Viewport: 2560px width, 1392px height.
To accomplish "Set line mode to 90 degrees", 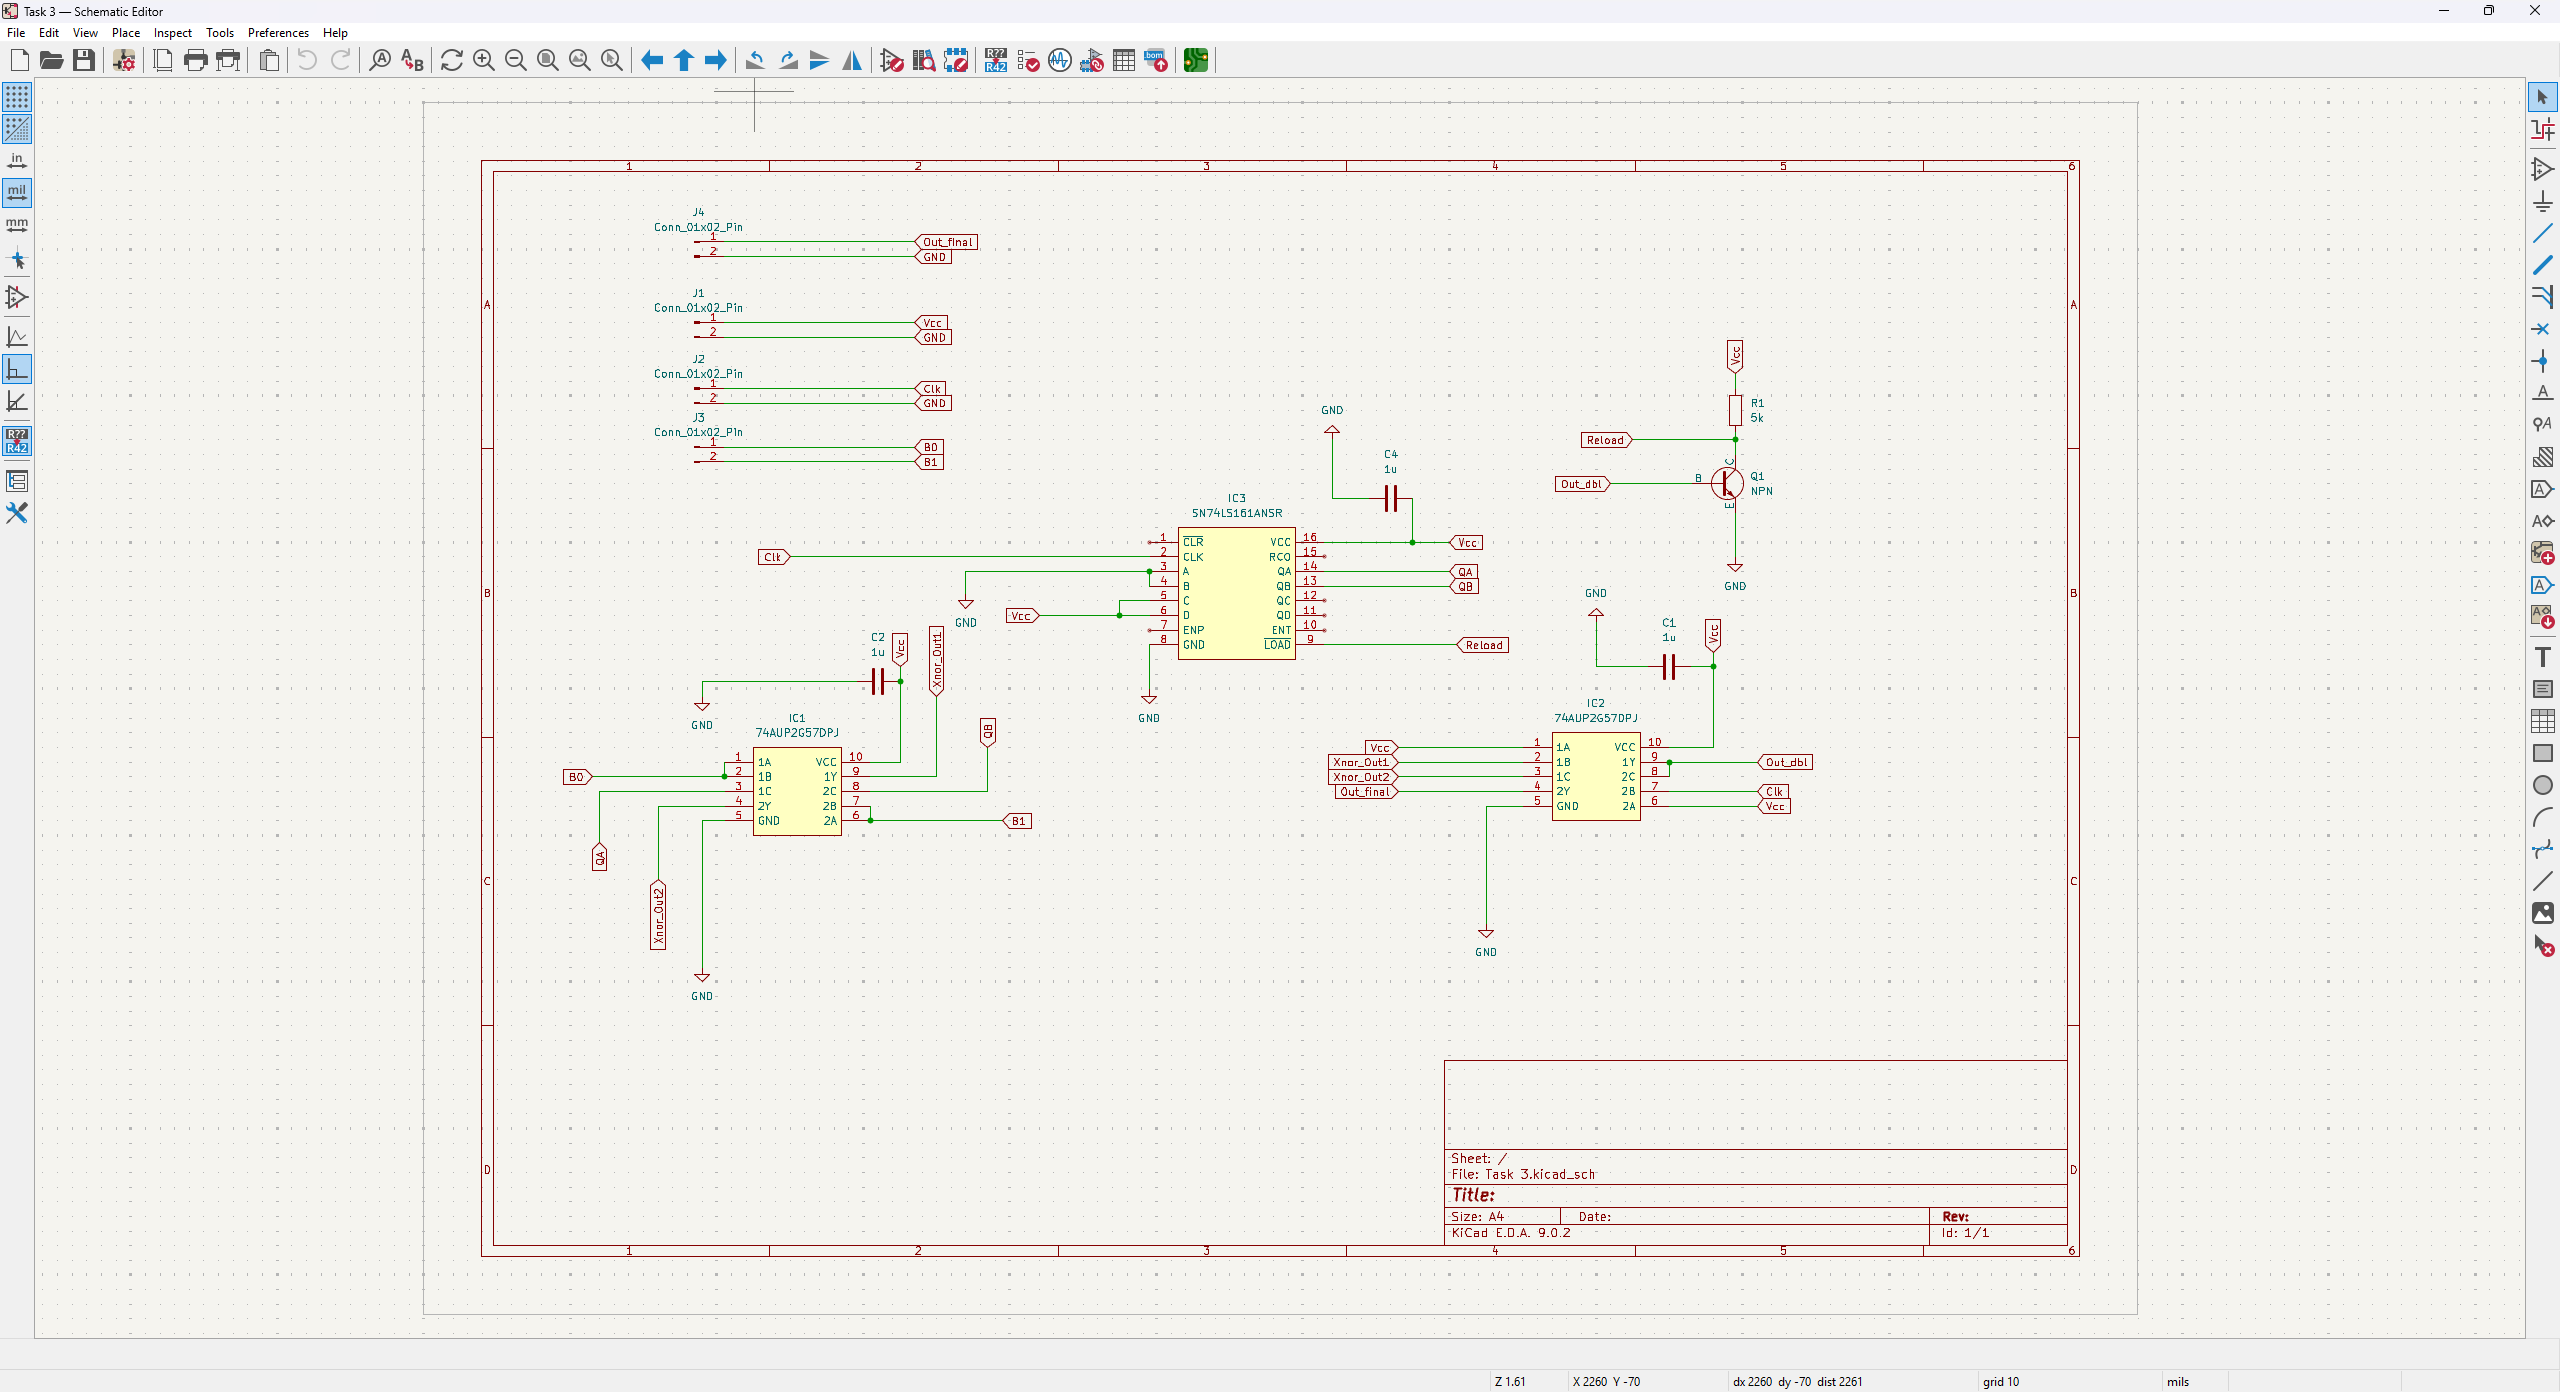I will [17, 369].
